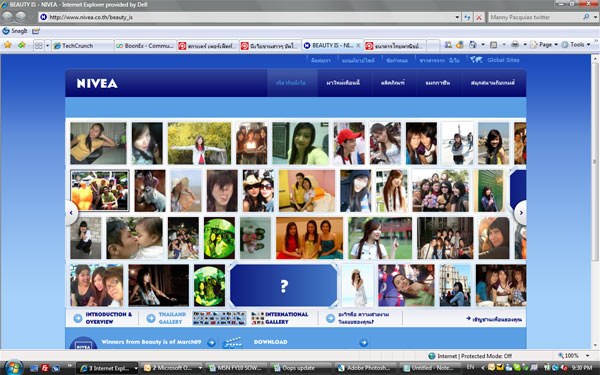Click the SnagIt window capture icon
600x375 pixels.
click(36, 31)
